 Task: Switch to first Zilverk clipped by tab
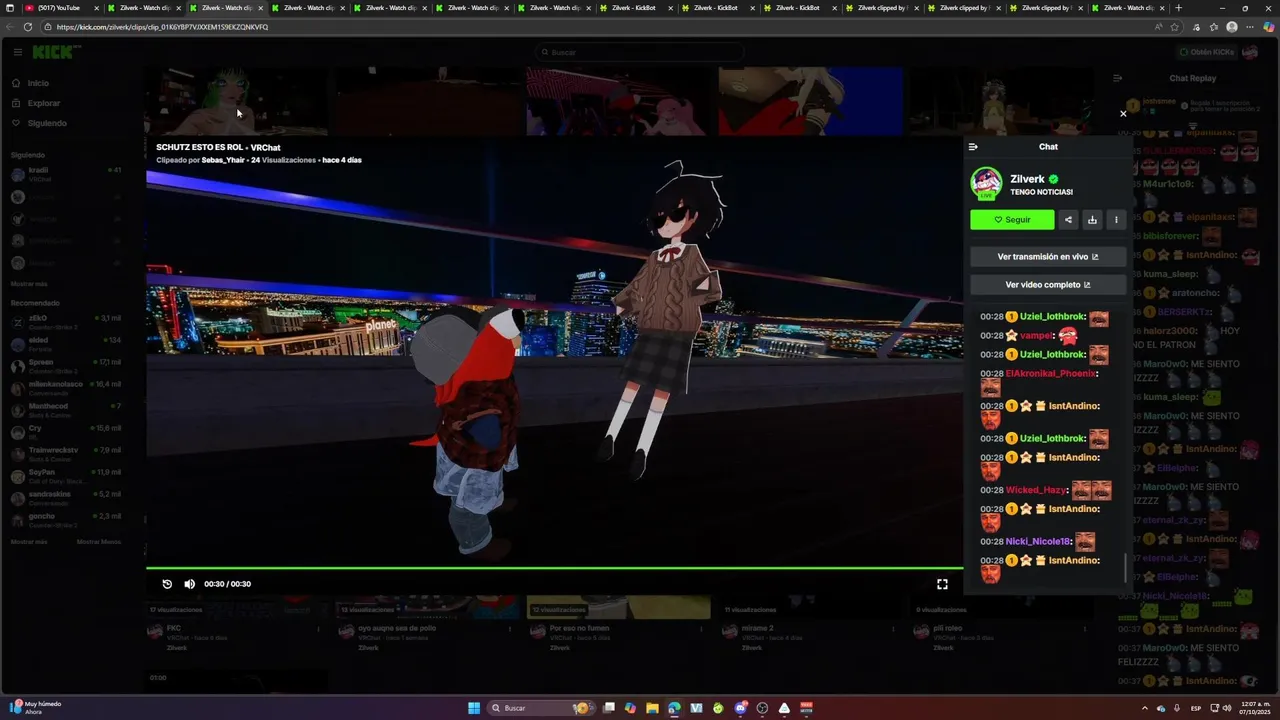pyautogui.click(x=879, y=8)
